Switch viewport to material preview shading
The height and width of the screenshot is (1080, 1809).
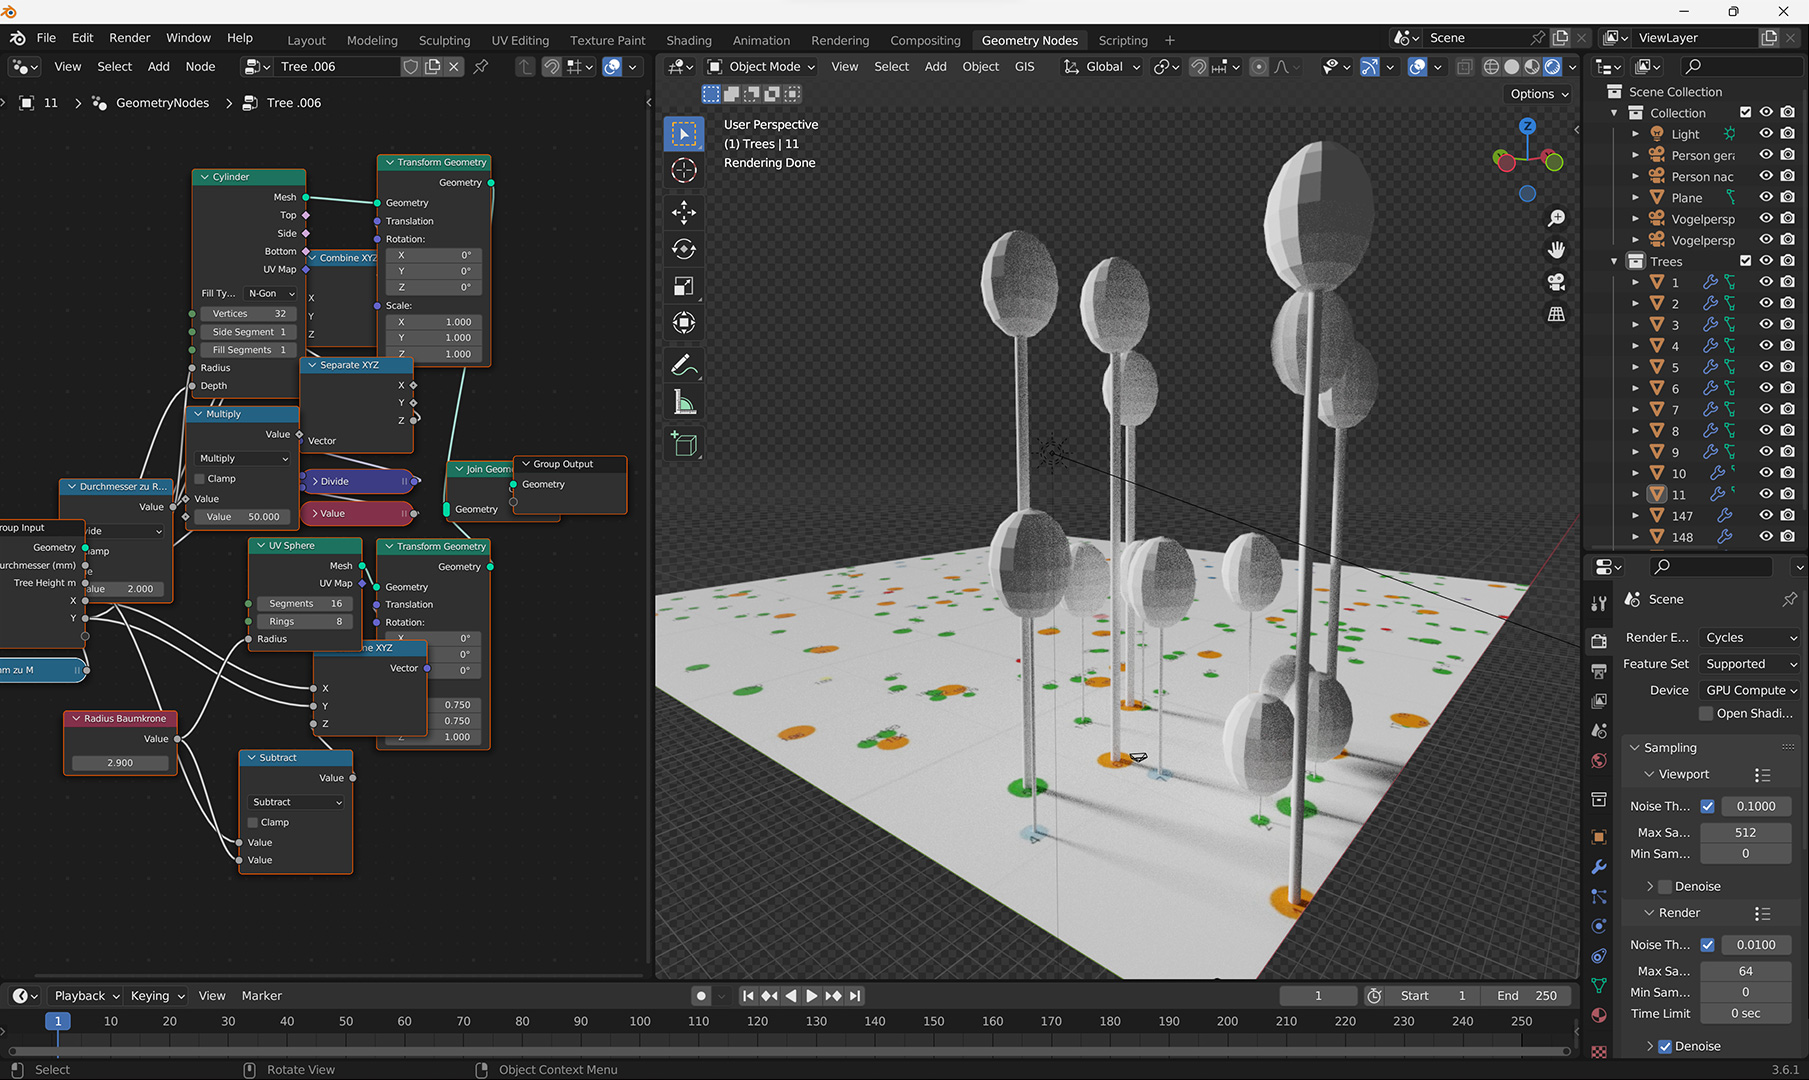pos(1532,67)
